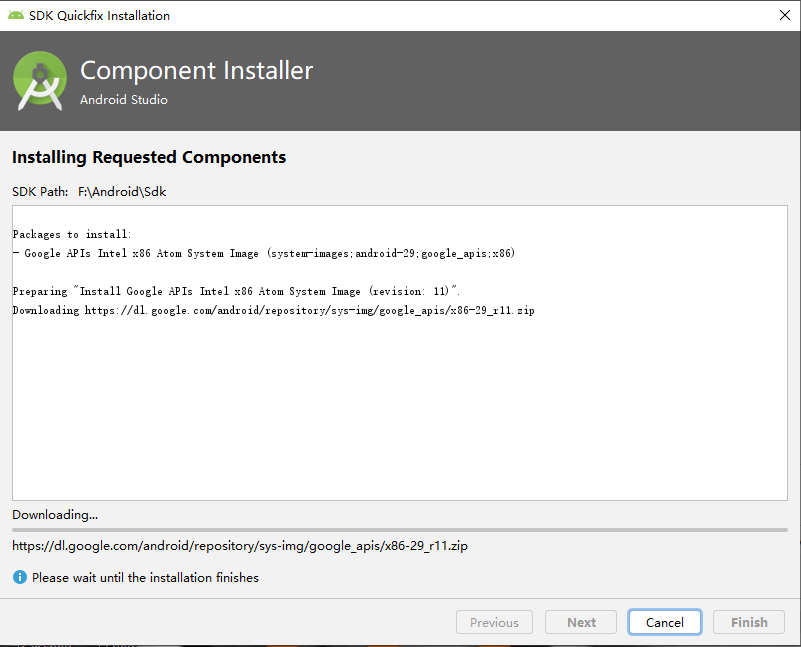Click the Downloading URL line in log
The width and height of the screenshot is (801, 647).
point(273,310)
